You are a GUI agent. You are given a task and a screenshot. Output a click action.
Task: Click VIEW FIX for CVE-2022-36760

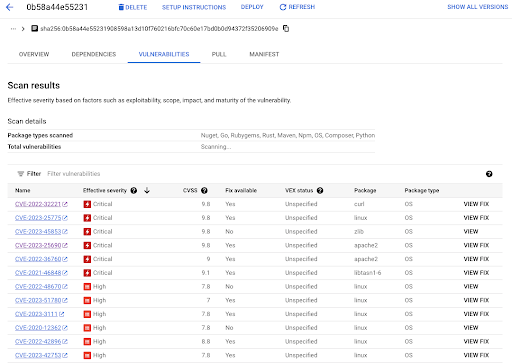pos(476,259)
